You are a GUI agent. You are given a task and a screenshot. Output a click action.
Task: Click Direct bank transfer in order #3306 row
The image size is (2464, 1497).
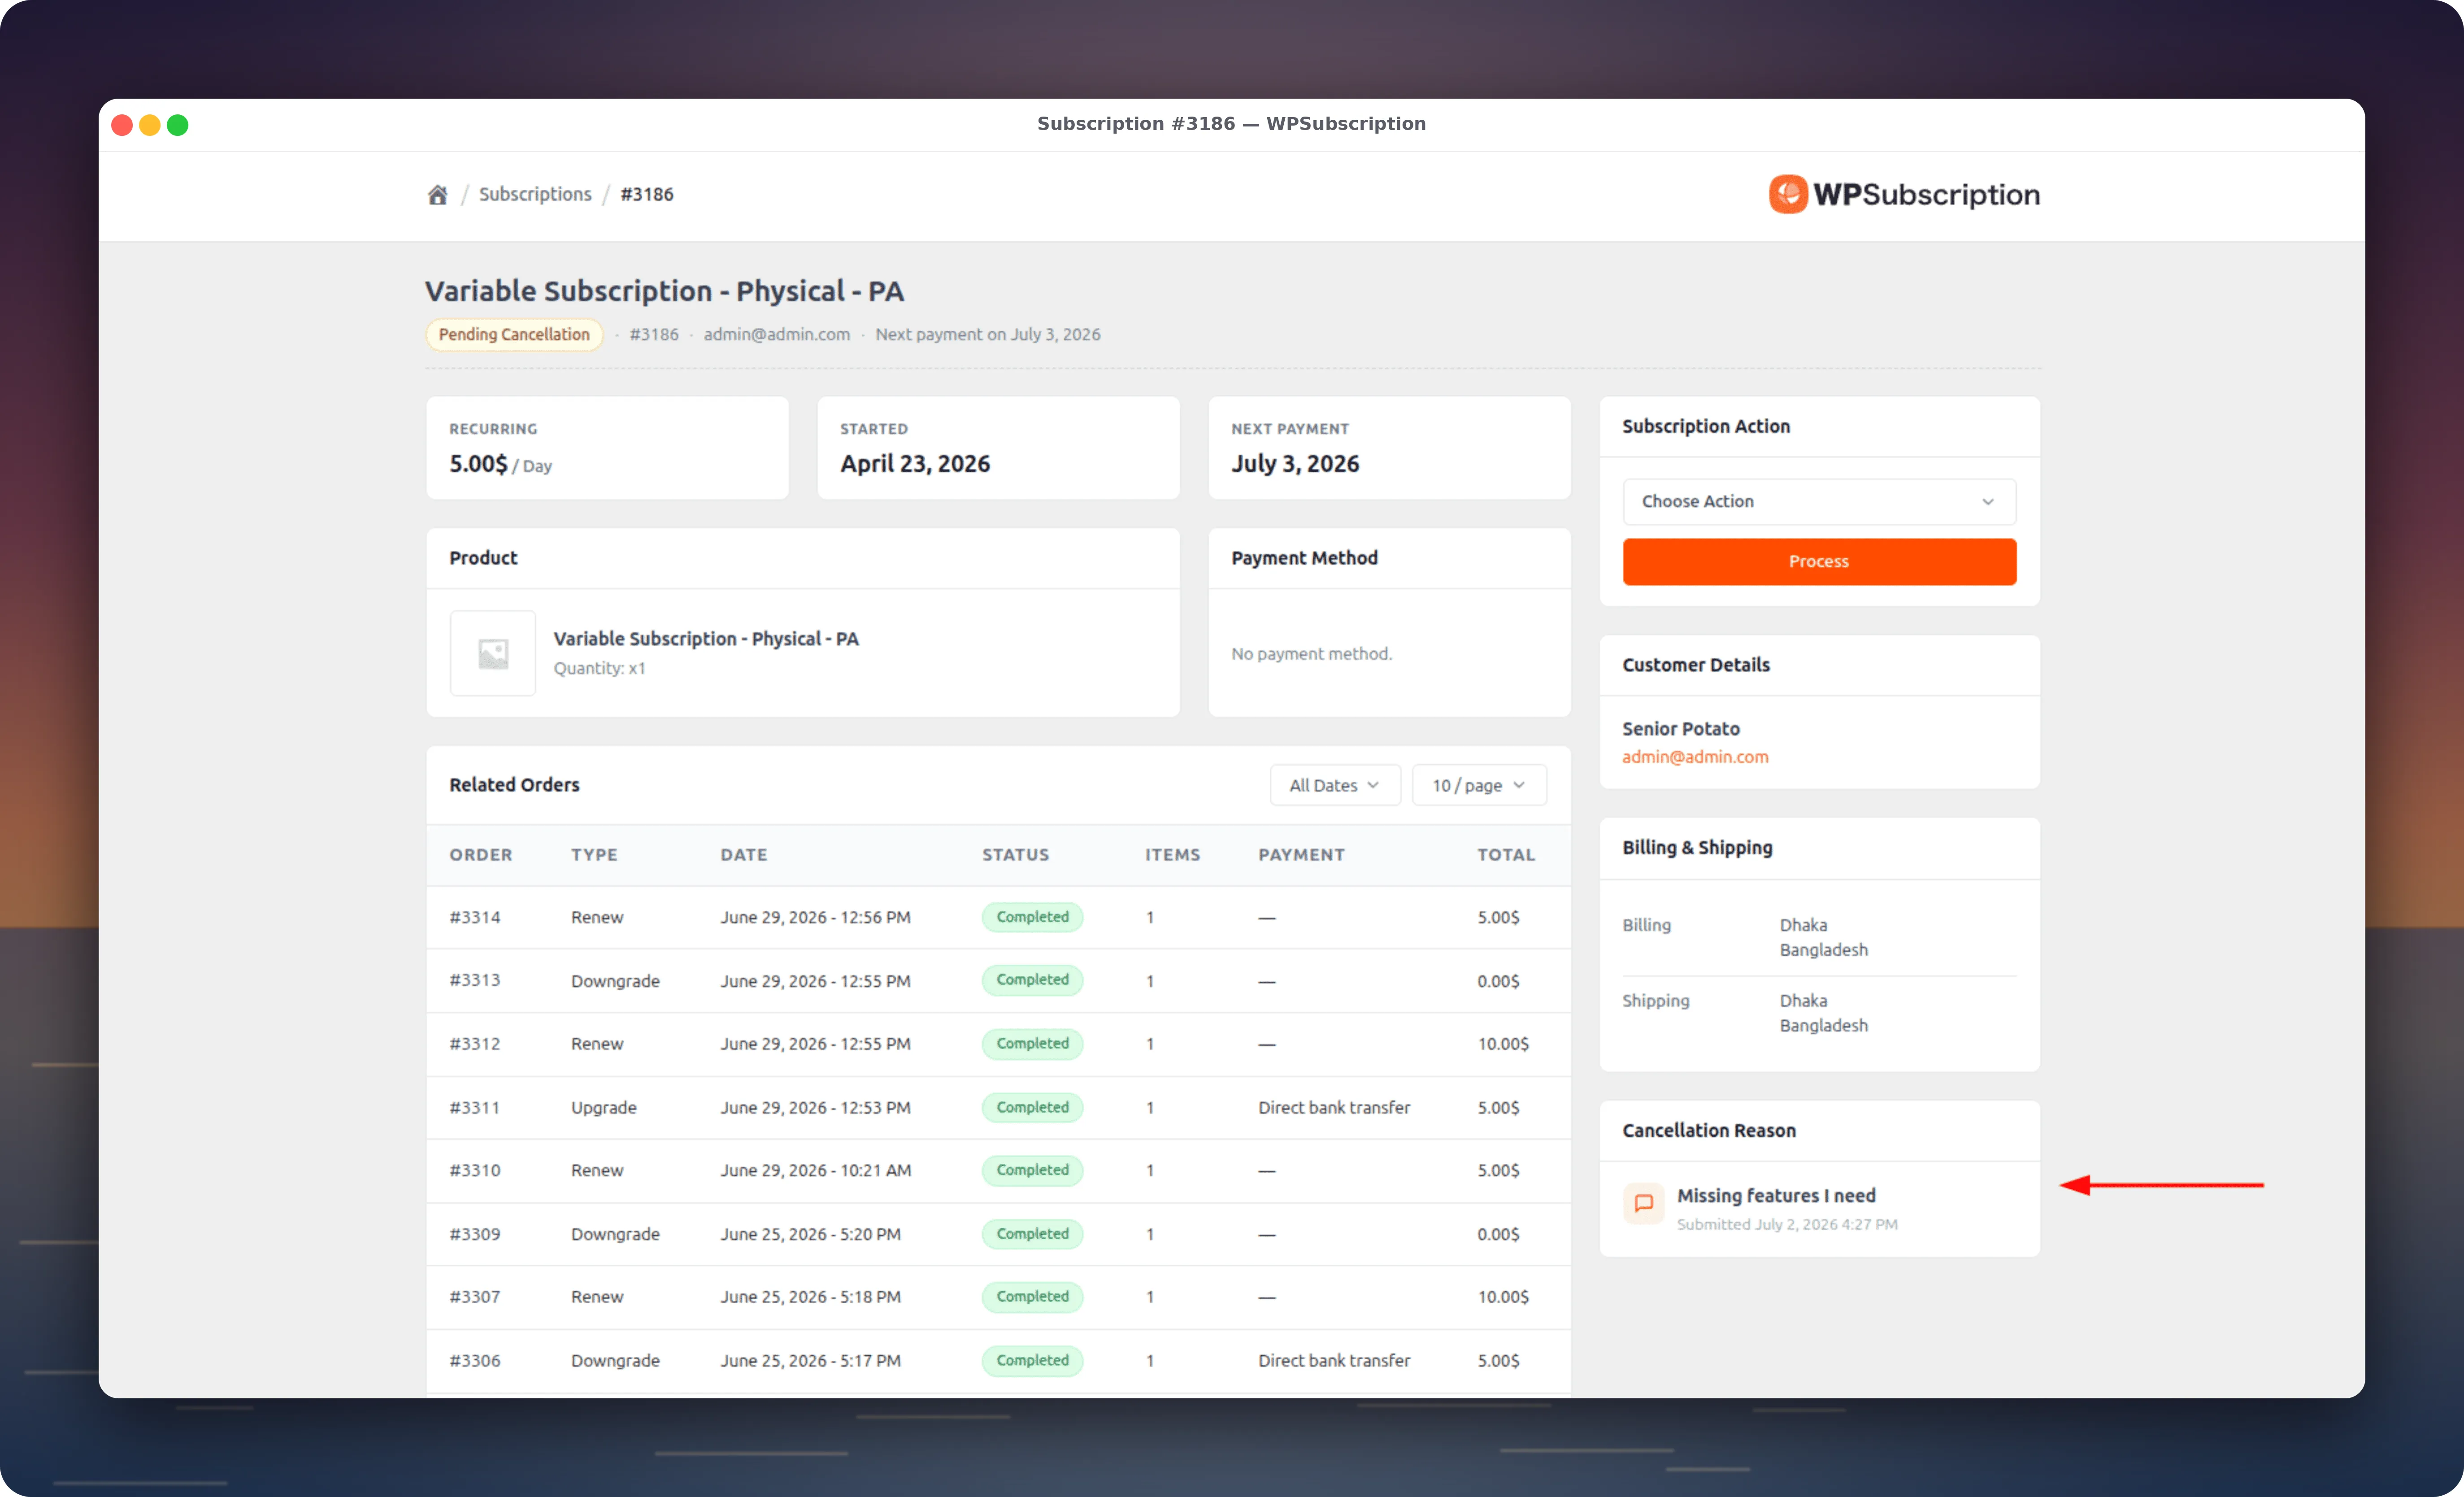point(1334,1360)
